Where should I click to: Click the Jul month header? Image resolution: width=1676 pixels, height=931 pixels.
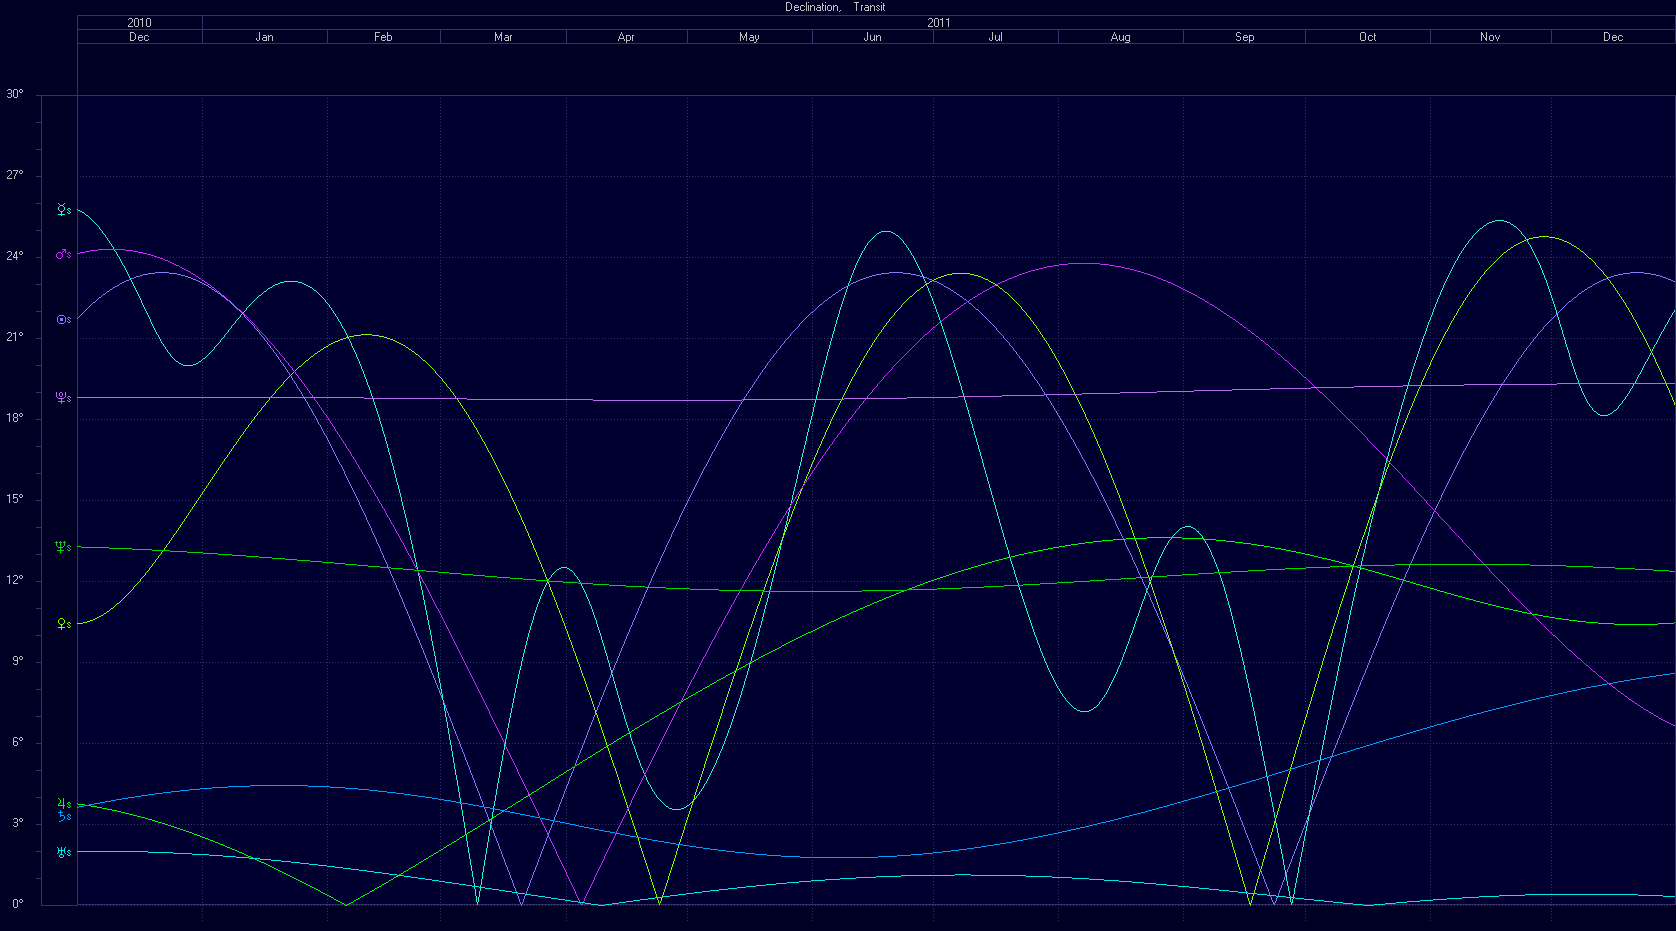click(995, 37)
